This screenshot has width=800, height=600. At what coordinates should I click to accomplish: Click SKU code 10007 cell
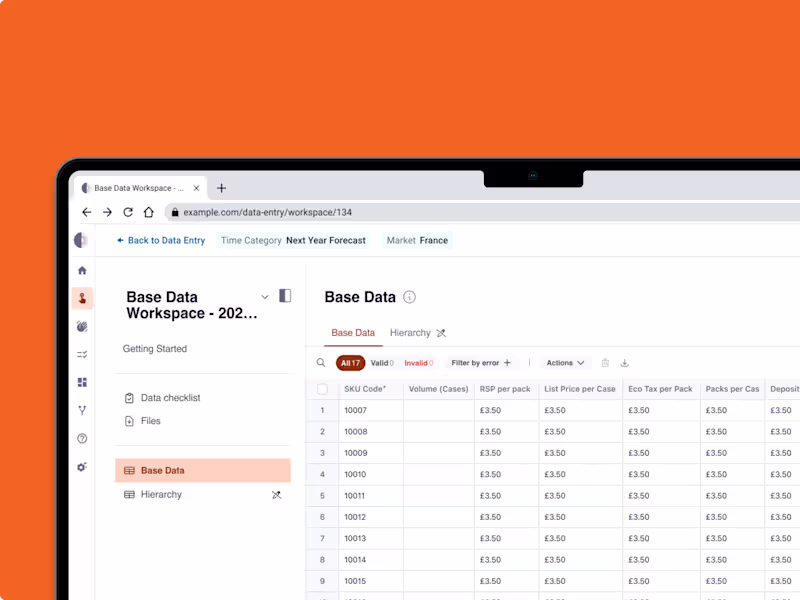pos(371,410)
